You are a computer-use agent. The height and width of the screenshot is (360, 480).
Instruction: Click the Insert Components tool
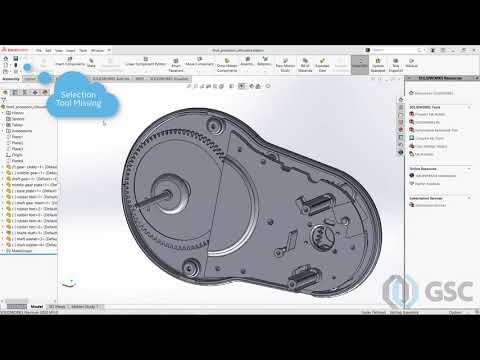(x=70, y=62)
